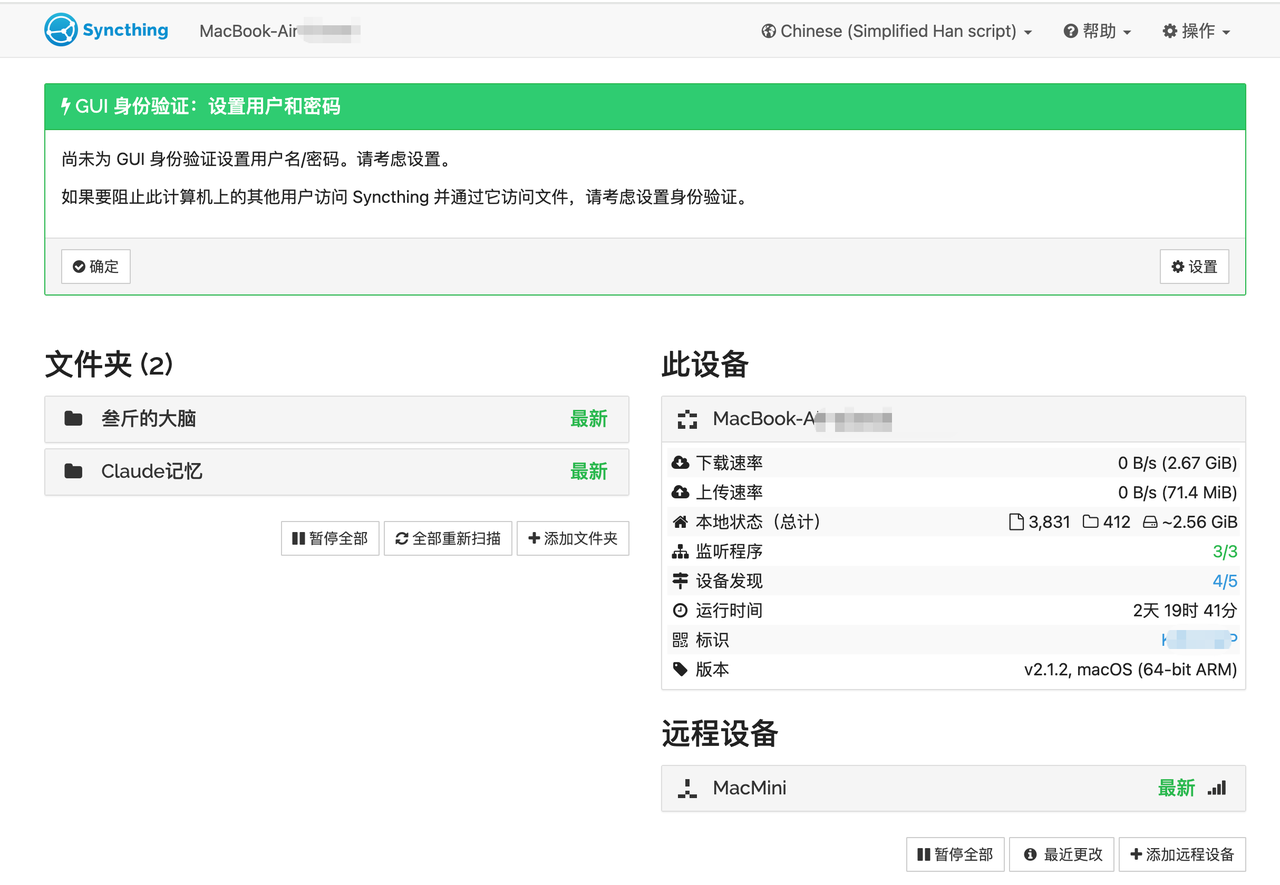Click the lightning bolt icon in notification header
This screenshot has height=885, width=1280.
click(66, 106)
